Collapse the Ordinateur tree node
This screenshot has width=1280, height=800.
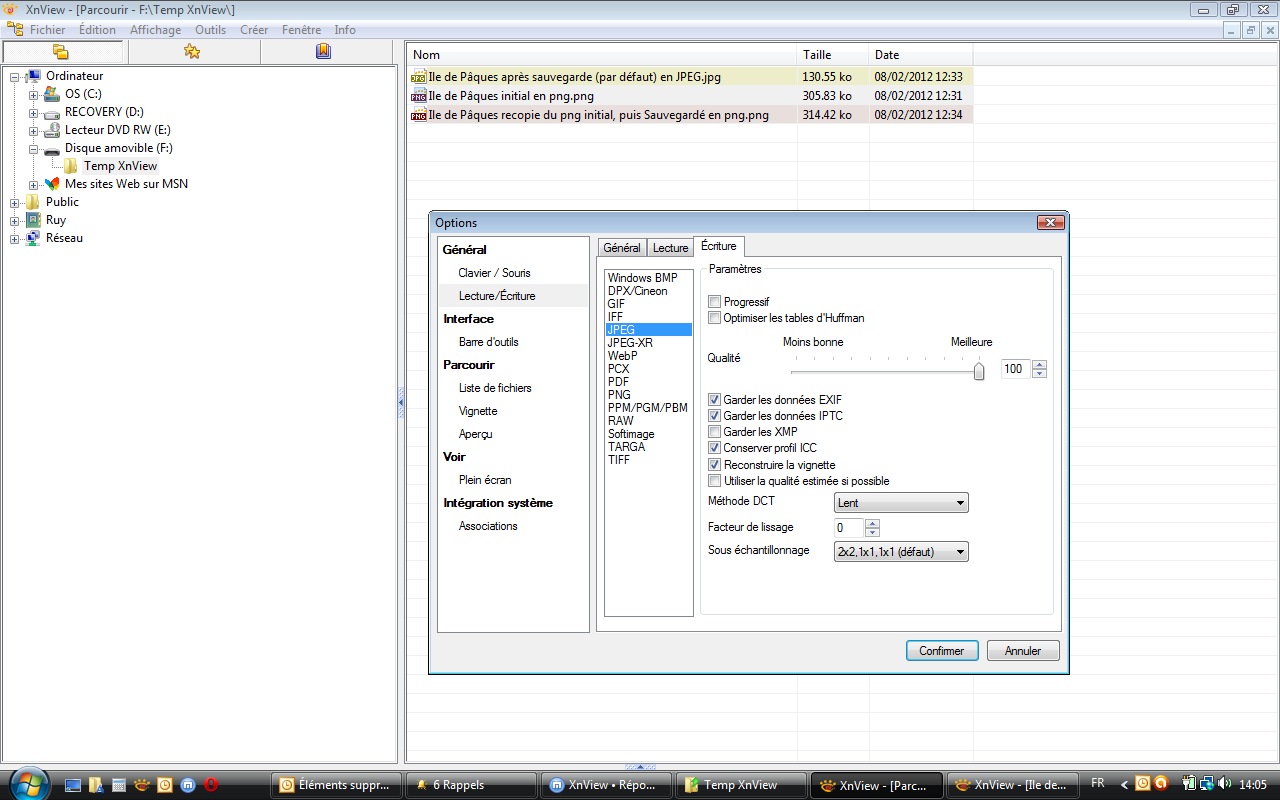click(15, 76)
